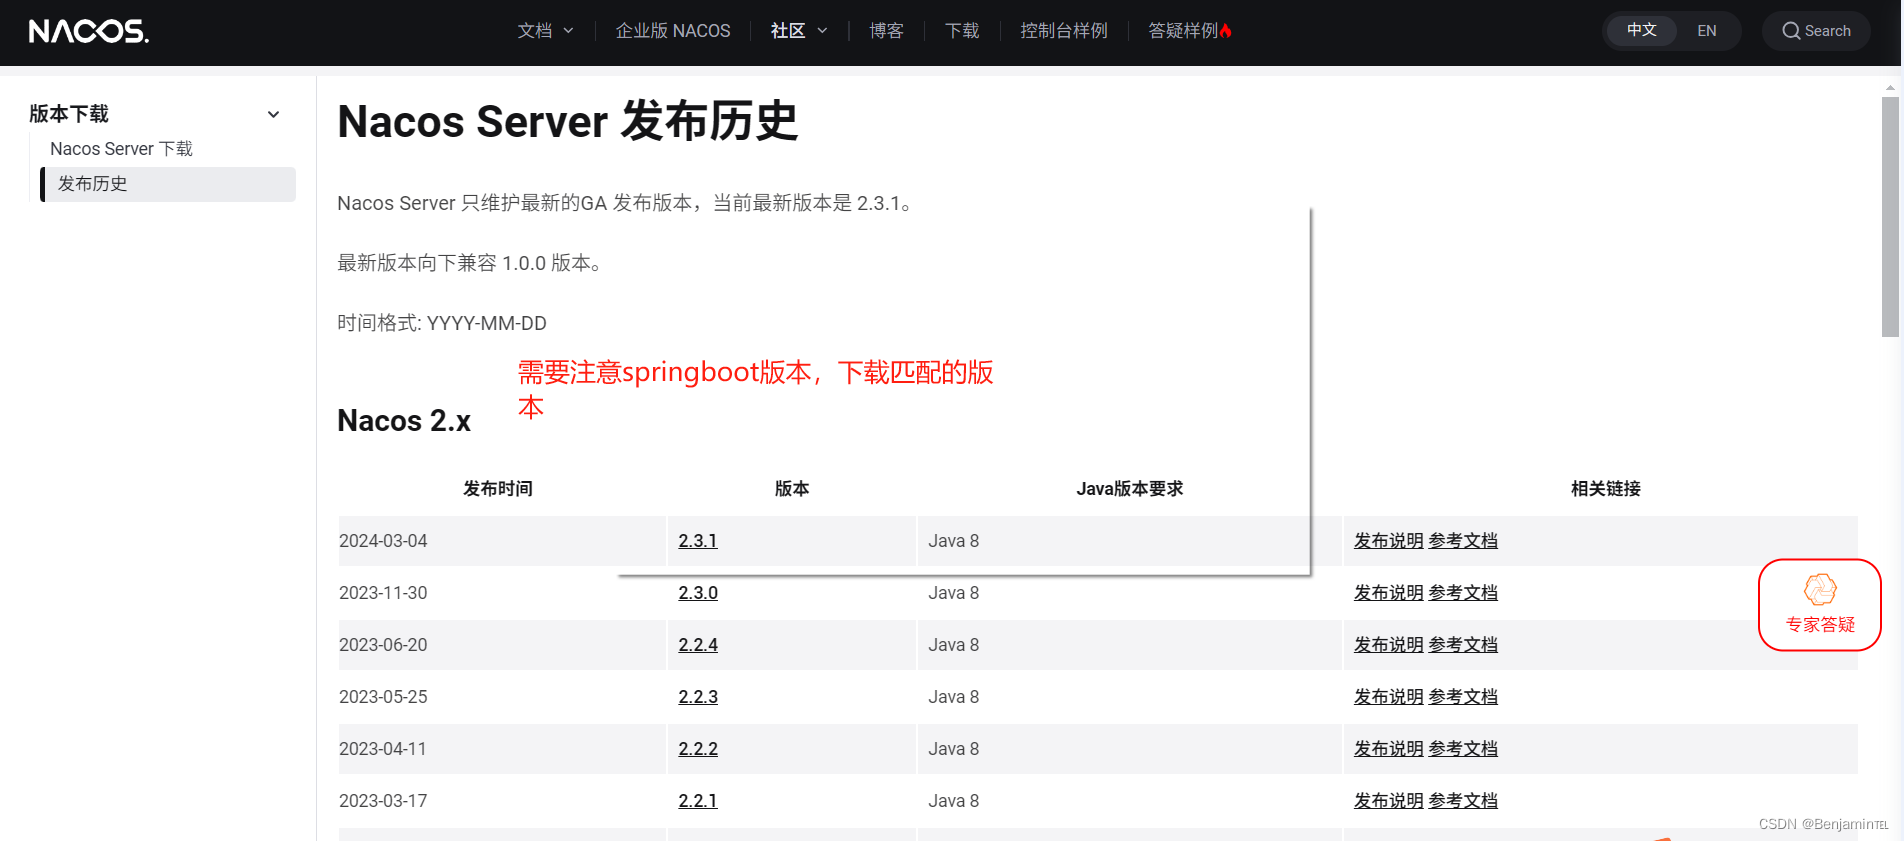Open 发布说明 for version 2.2.1
Viewport: 1904px width, 841px height.
pos(1389,801)
